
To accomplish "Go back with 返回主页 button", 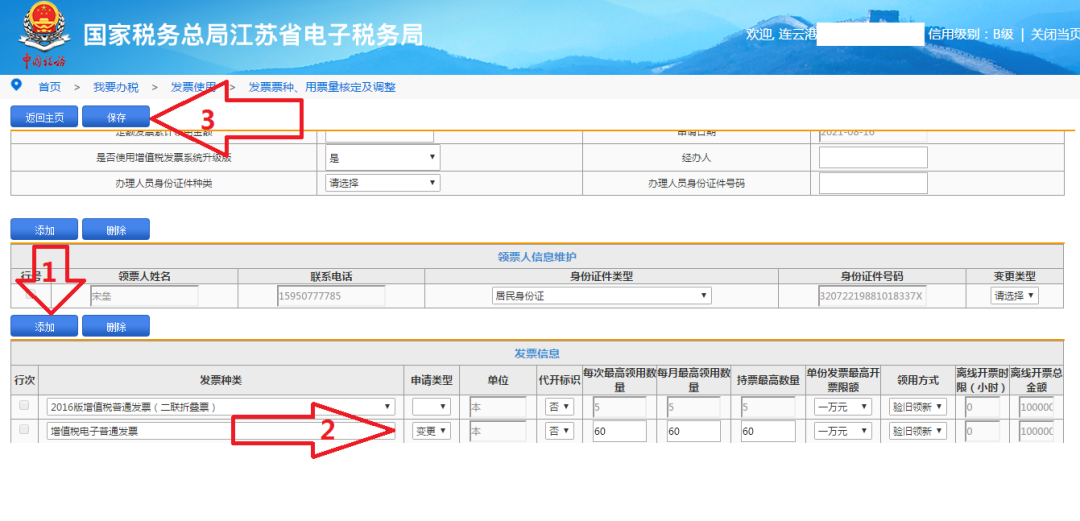I will click(45, 117).
